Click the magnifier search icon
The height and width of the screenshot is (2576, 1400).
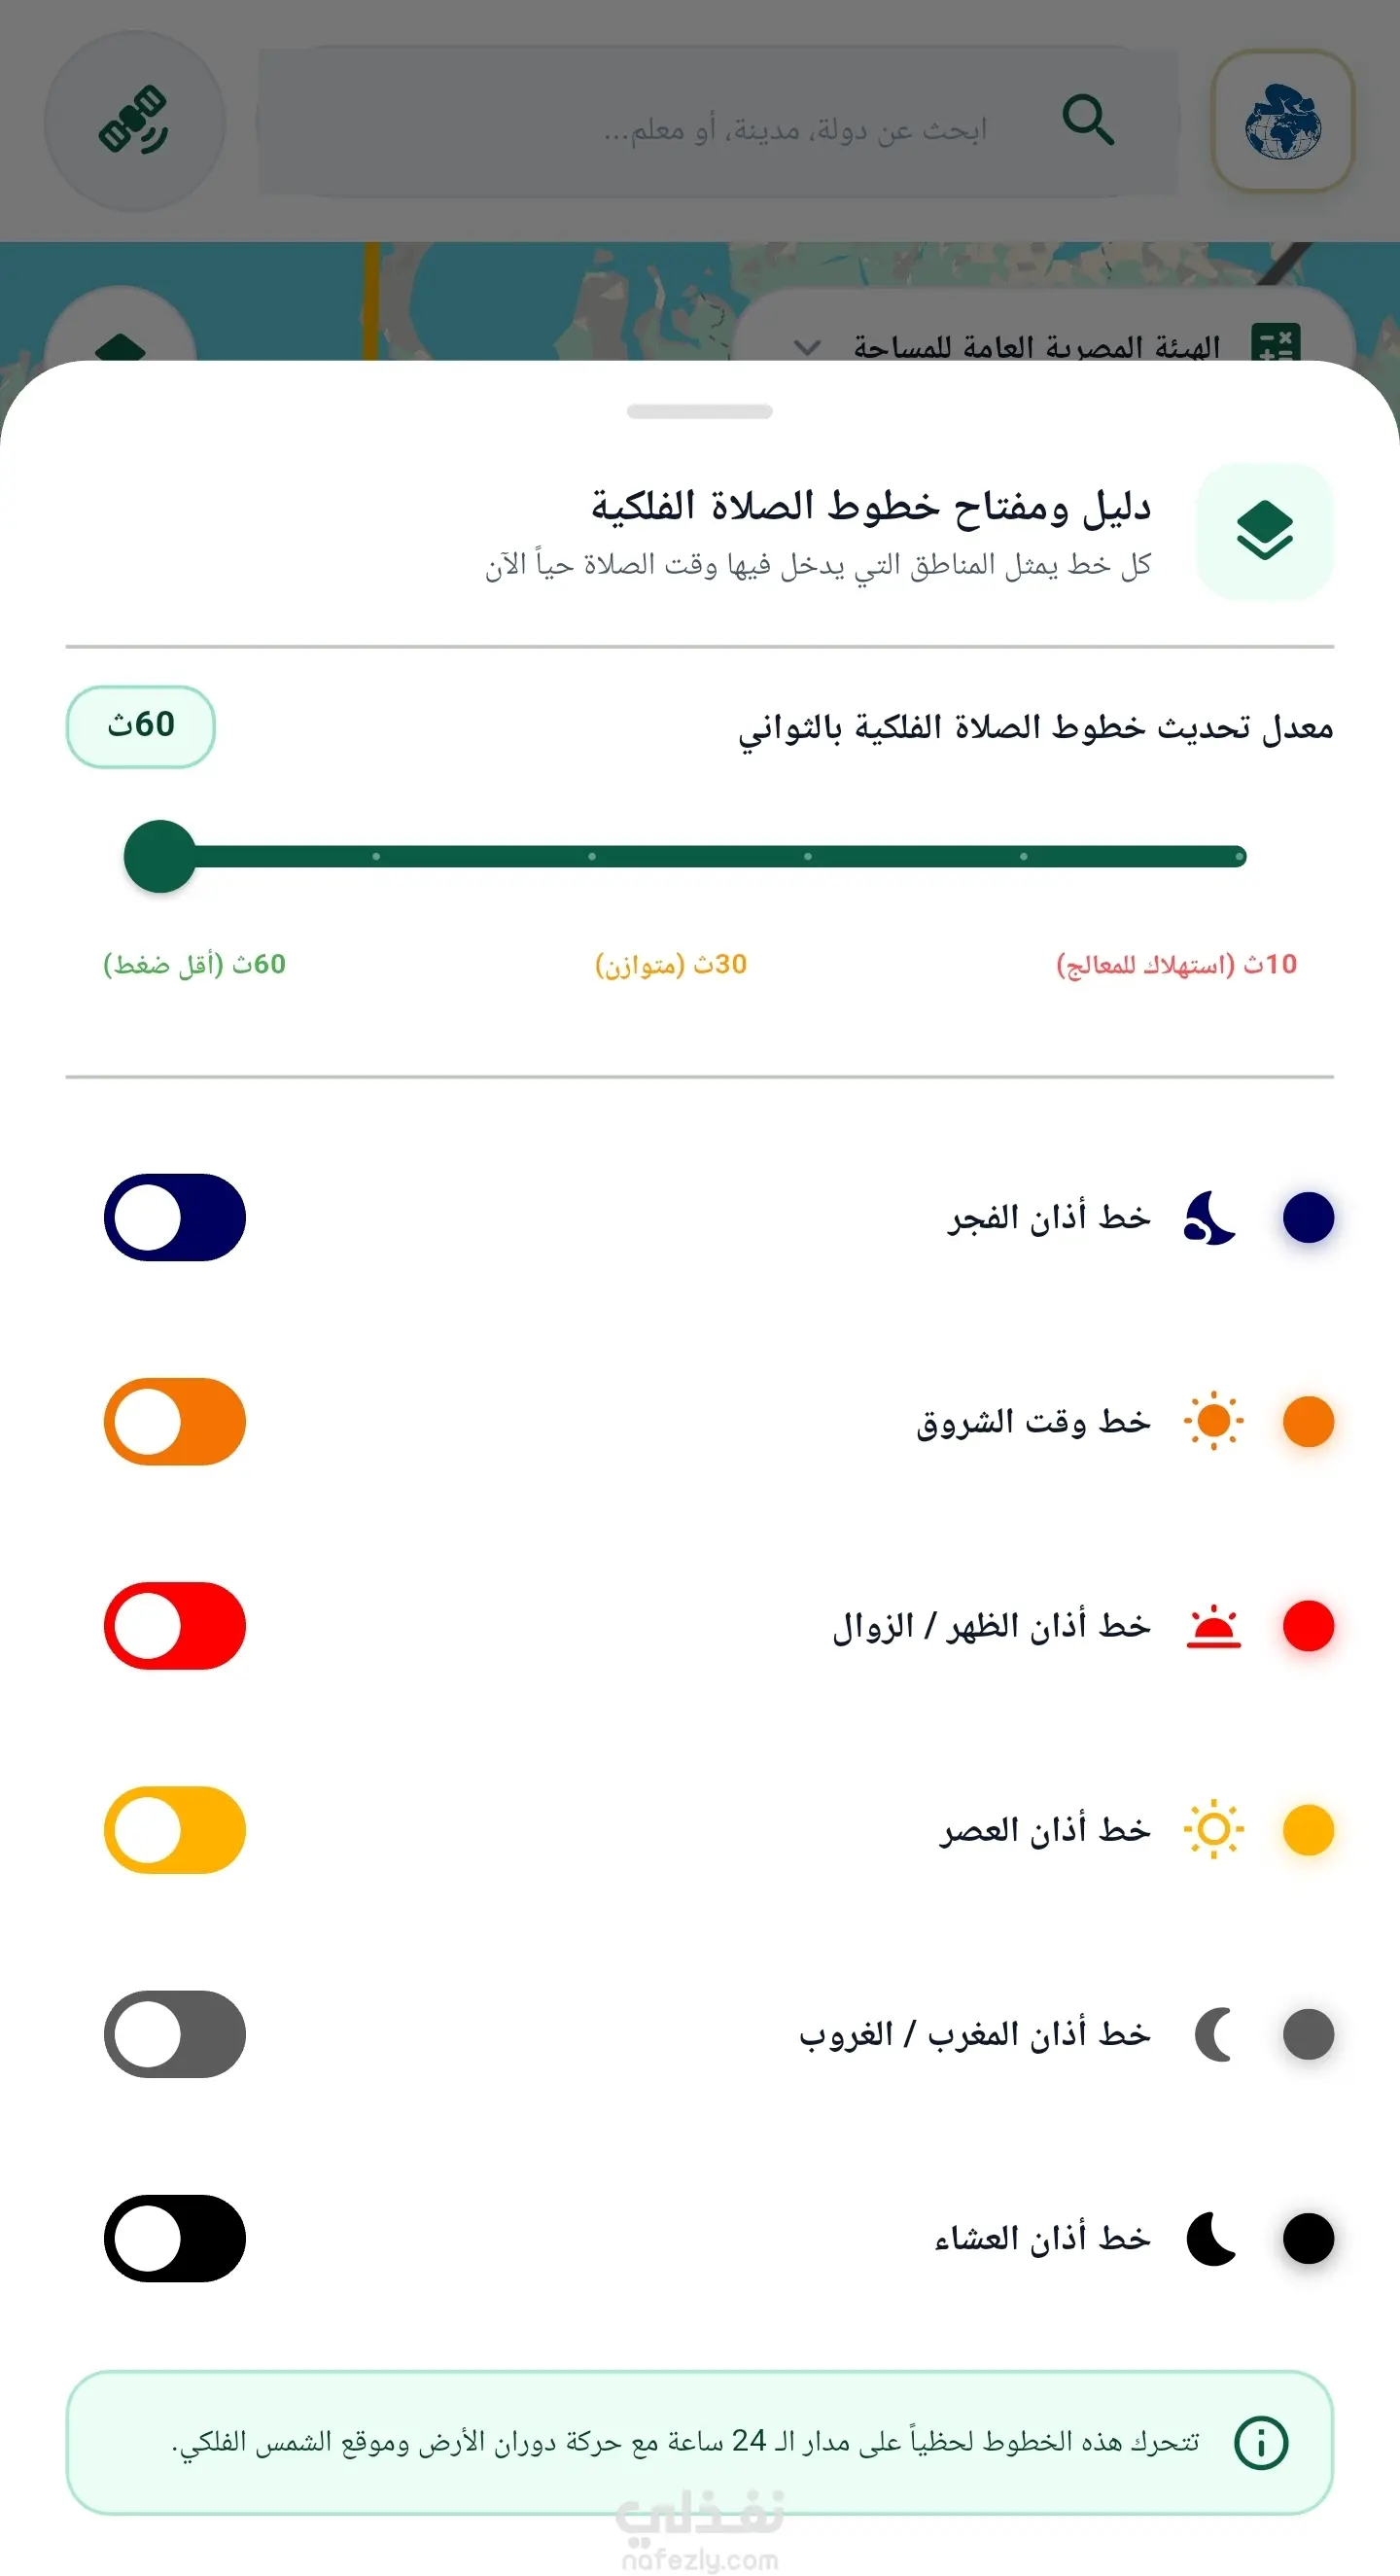[1087, 121]
